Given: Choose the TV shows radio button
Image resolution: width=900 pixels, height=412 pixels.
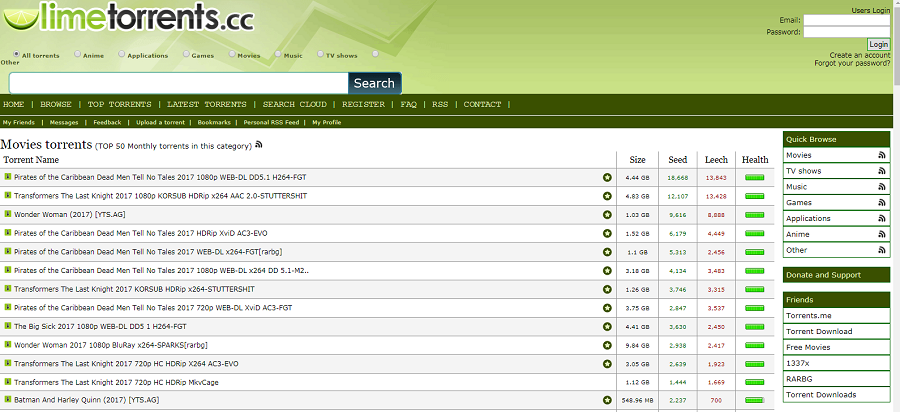Looking at the screenshot, I should tap(321, 55).
